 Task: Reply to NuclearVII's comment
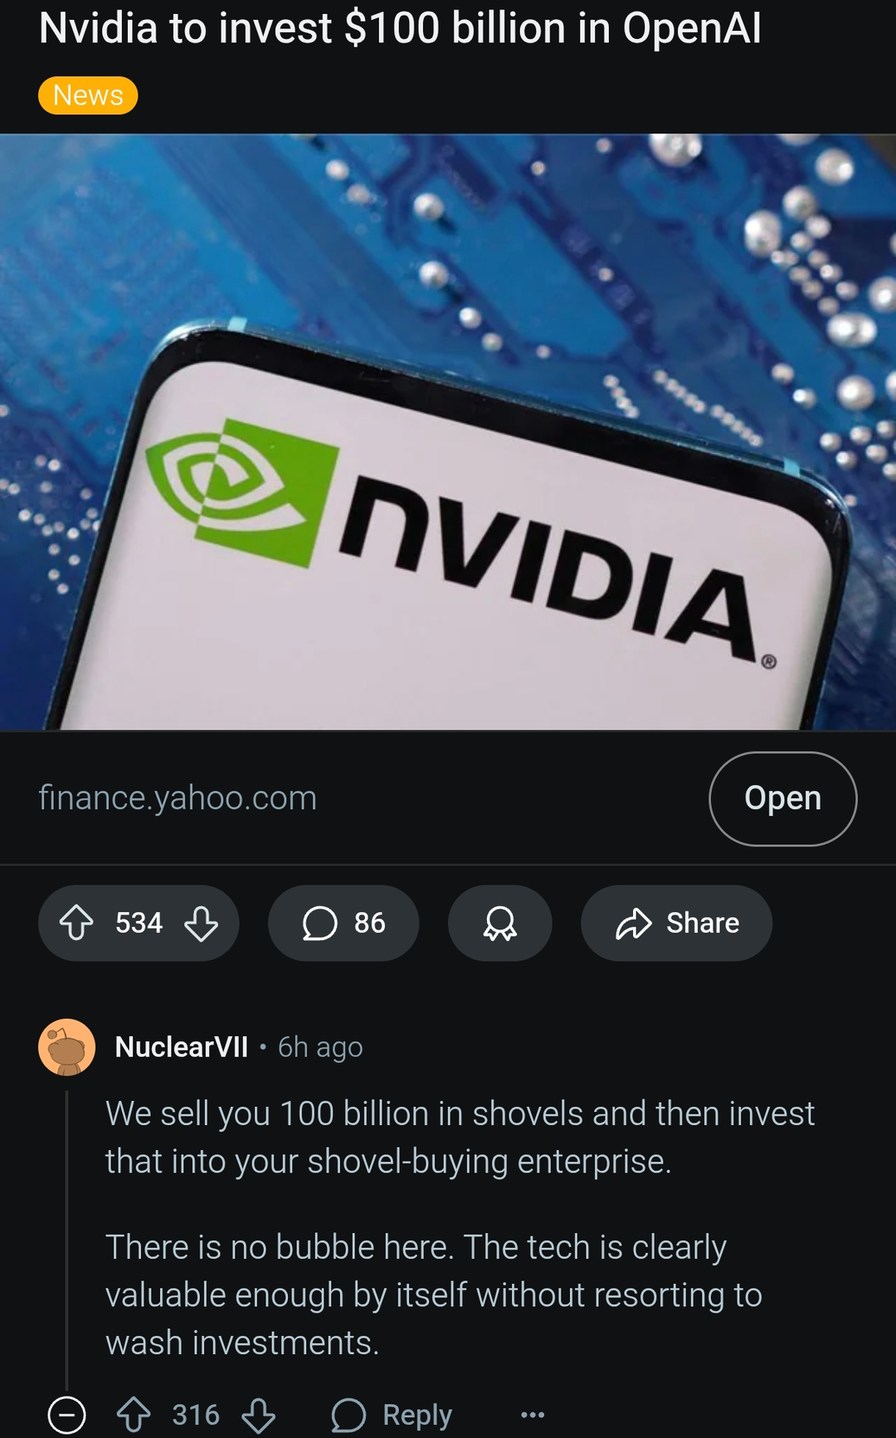(x=414, y=1415)
